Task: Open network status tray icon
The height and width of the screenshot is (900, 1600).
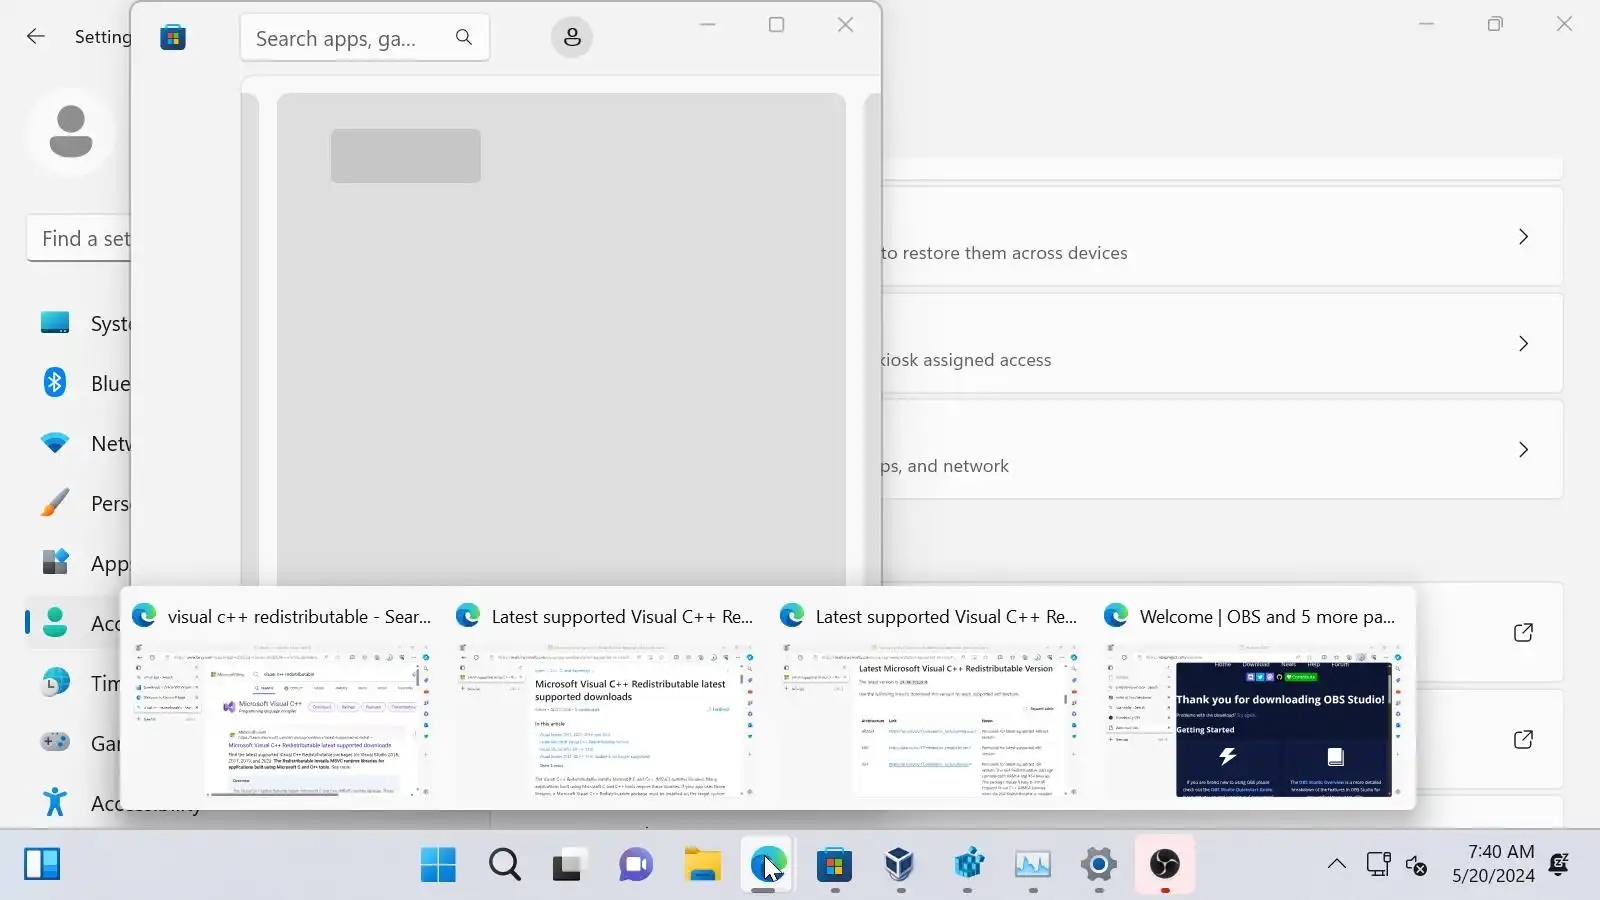Action: (x=1378, y=864)
